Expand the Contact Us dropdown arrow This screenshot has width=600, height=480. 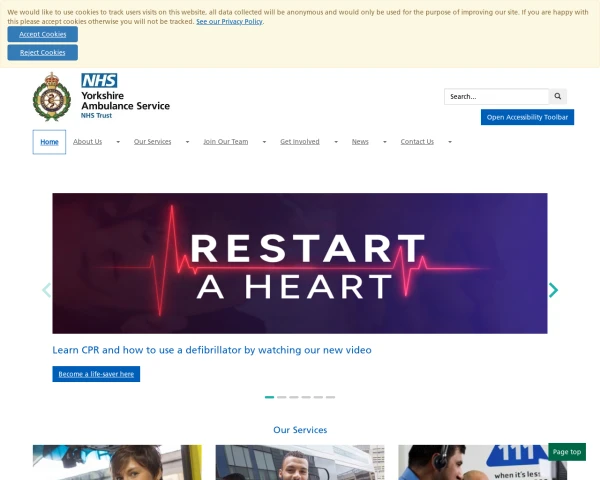(450, 142)
